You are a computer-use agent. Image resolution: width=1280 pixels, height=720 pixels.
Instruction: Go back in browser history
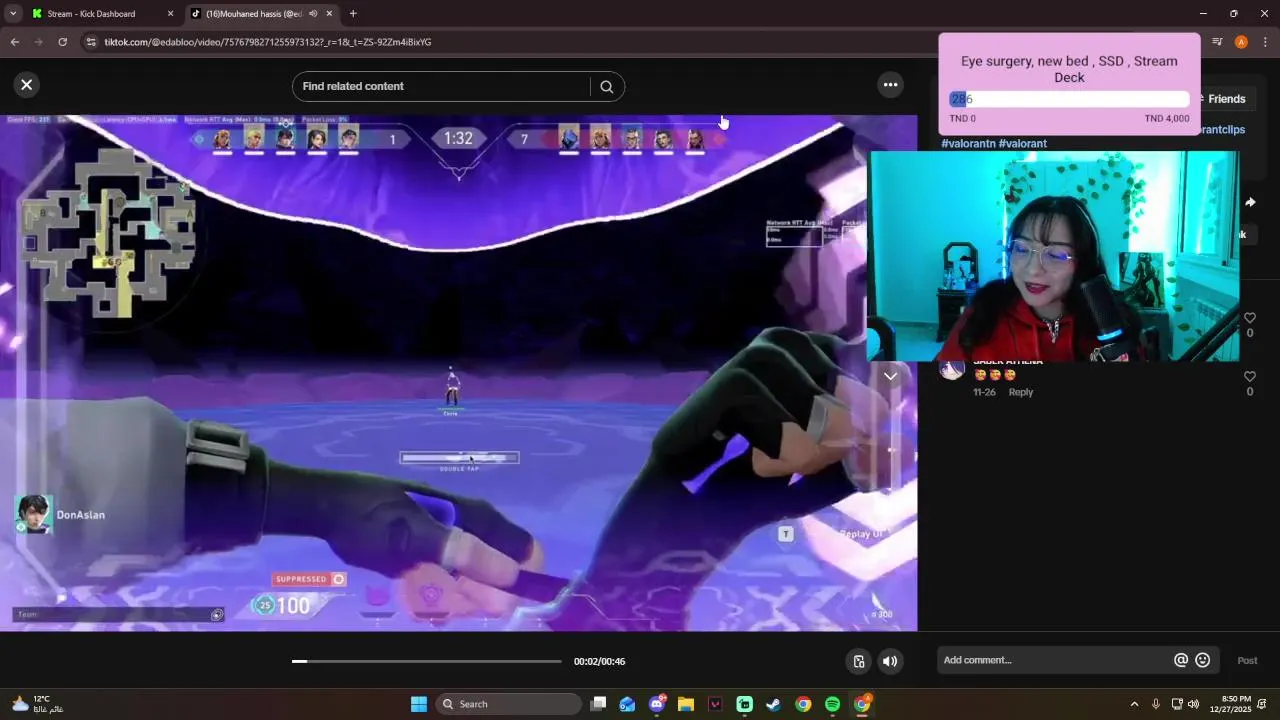[14, 42]
